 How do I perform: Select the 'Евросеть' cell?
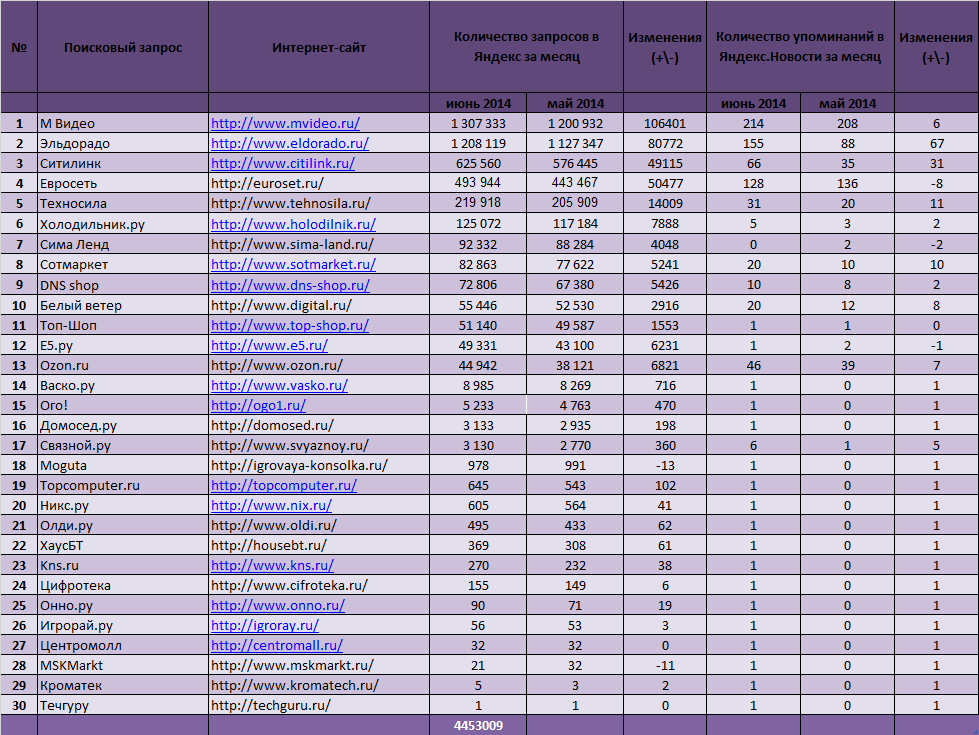tap(123, 184)
